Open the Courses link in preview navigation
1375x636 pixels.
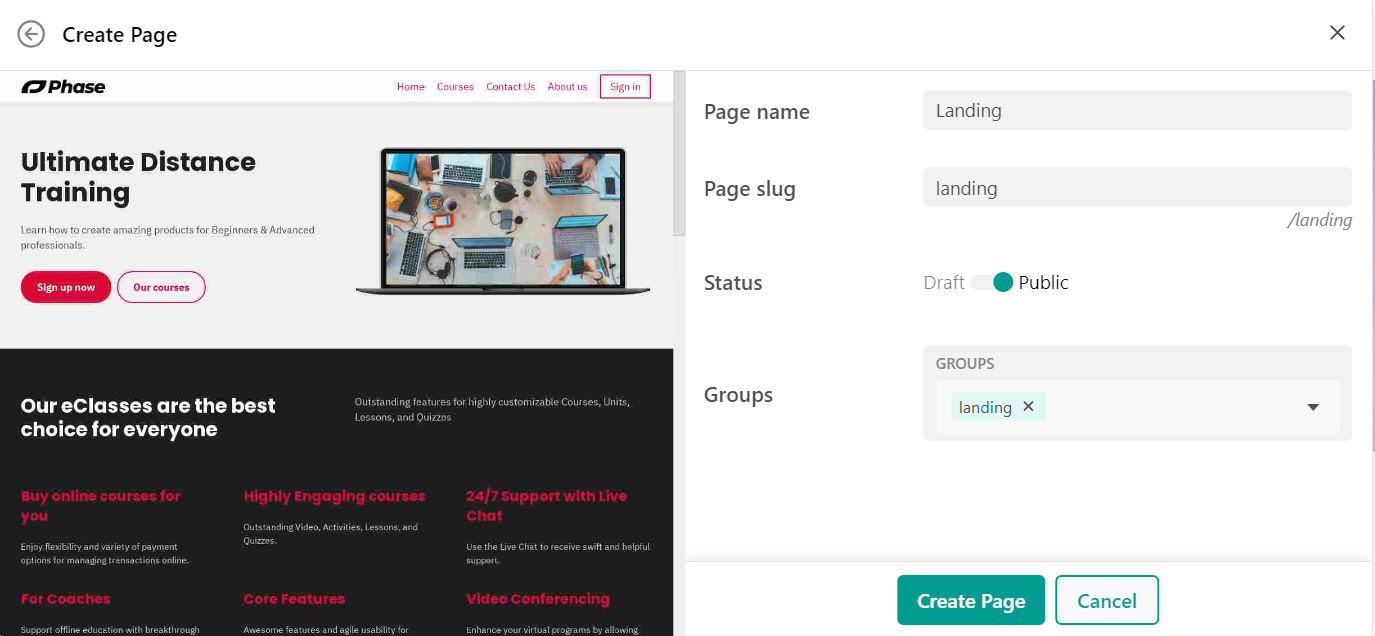pyautogui.click(x=455, y=87)
